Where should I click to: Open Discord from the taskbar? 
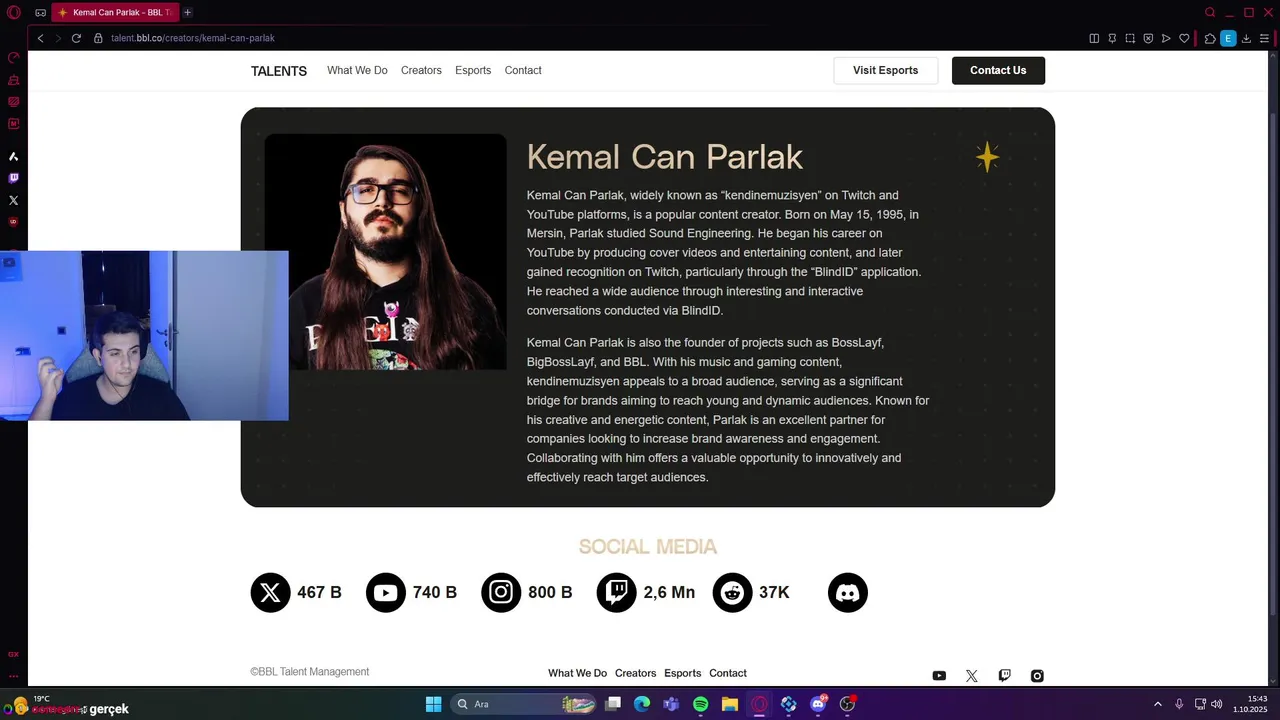[818, 704]
